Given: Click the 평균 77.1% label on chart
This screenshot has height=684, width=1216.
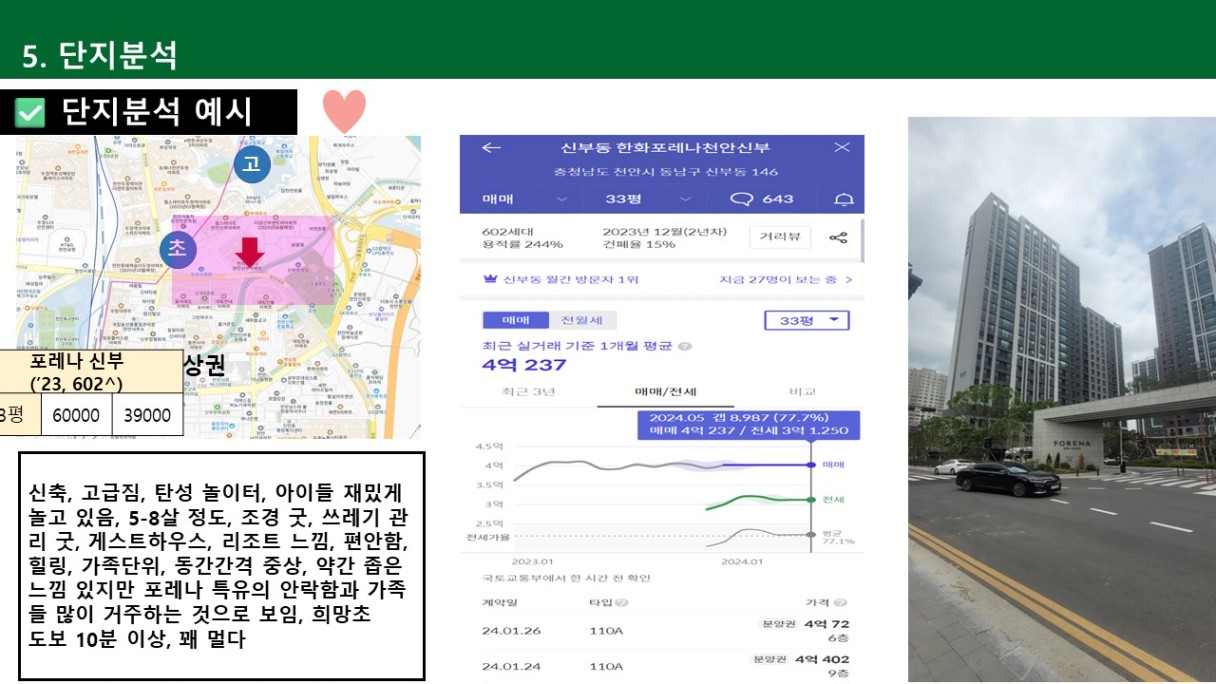Looking at the screenshot, I should pyautogui.click(x=838, y=537).
